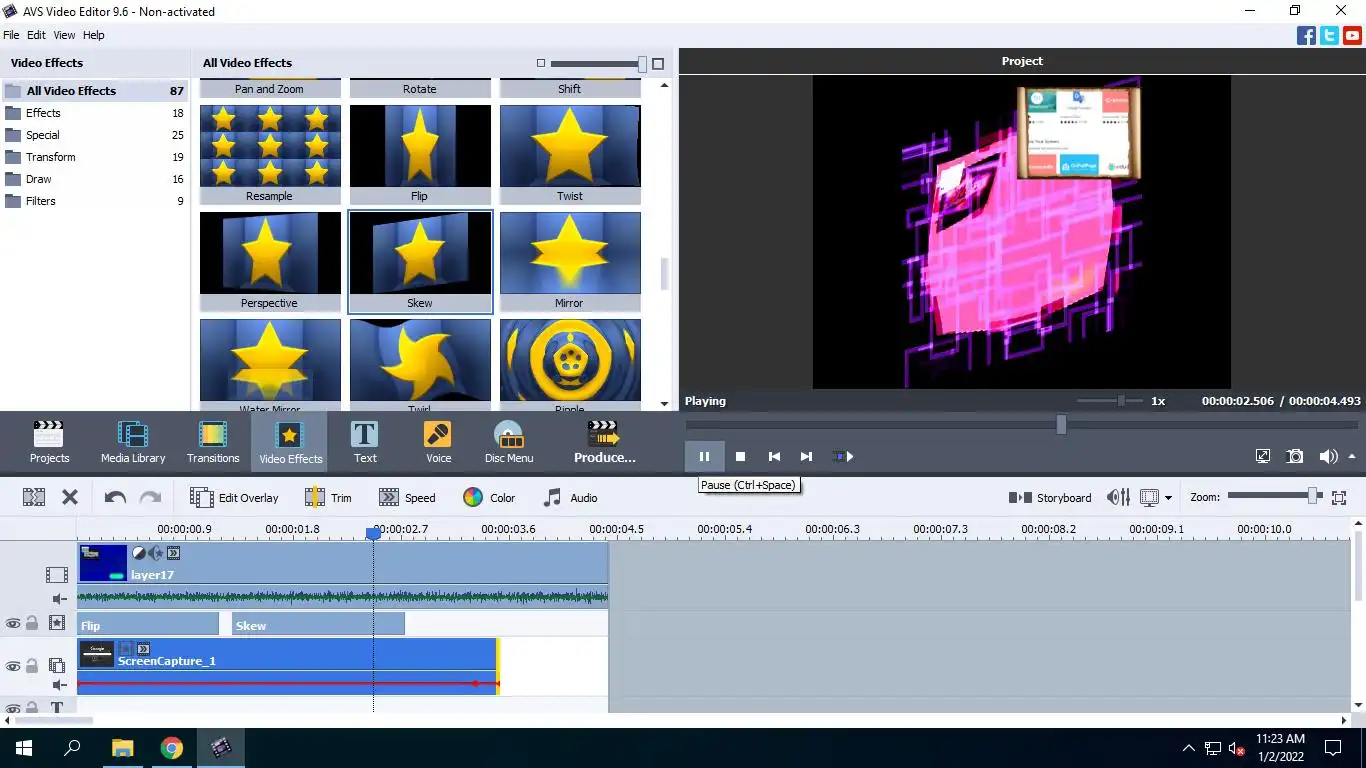Image resolution: width=1366 pixels, height=768 pixels.
Task: Toggle visibility of the video overlay track
Action: [13, 666]
